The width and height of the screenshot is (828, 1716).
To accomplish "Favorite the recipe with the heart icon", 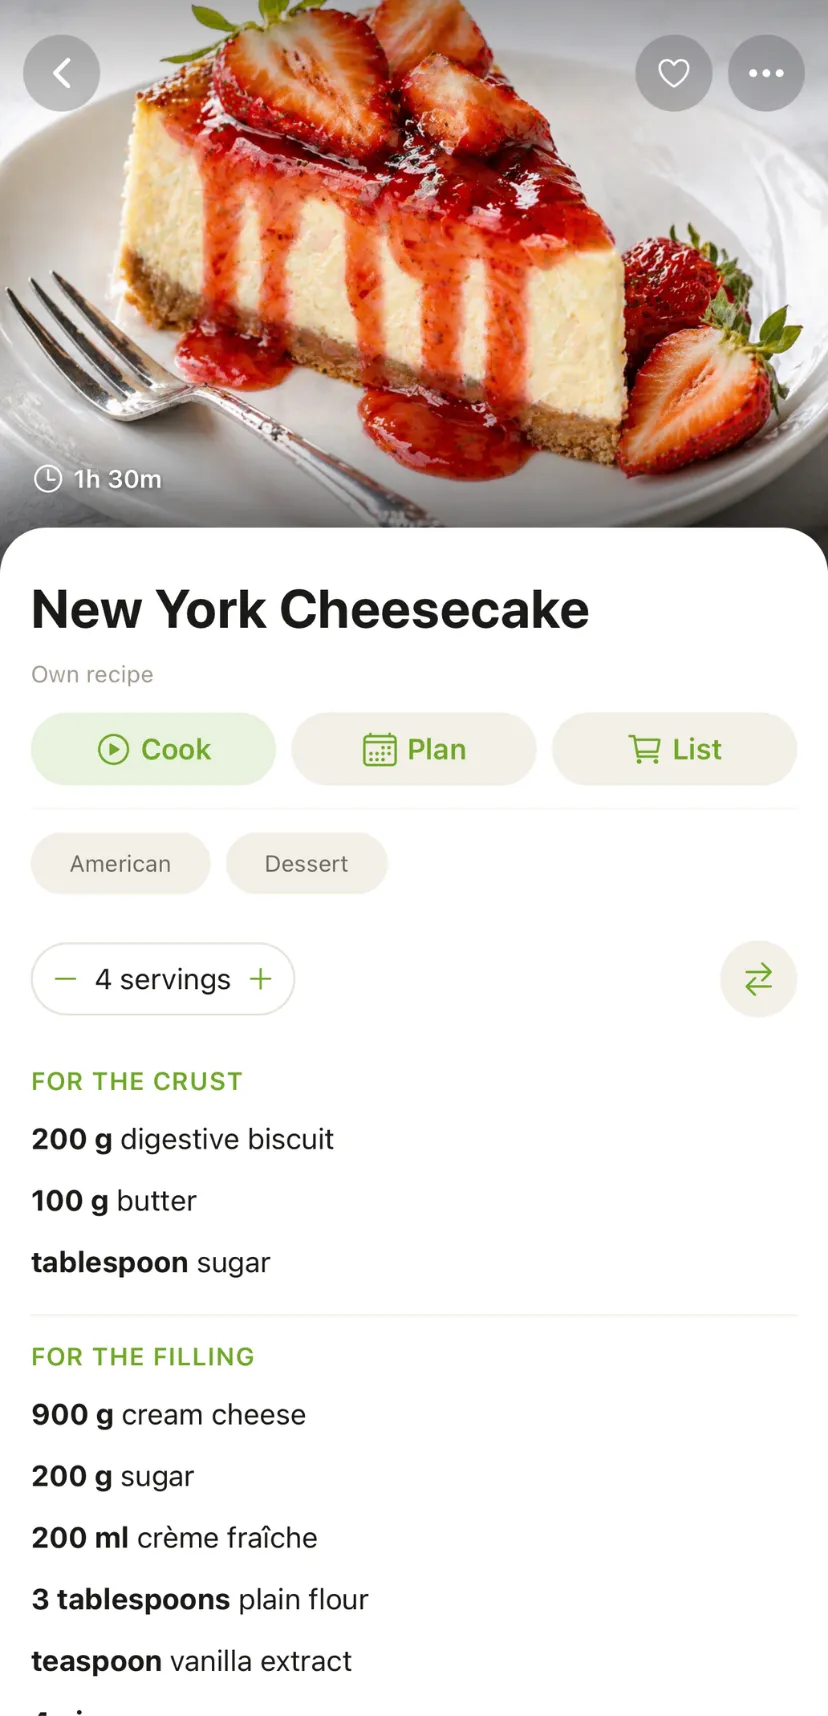I will 674,73.
